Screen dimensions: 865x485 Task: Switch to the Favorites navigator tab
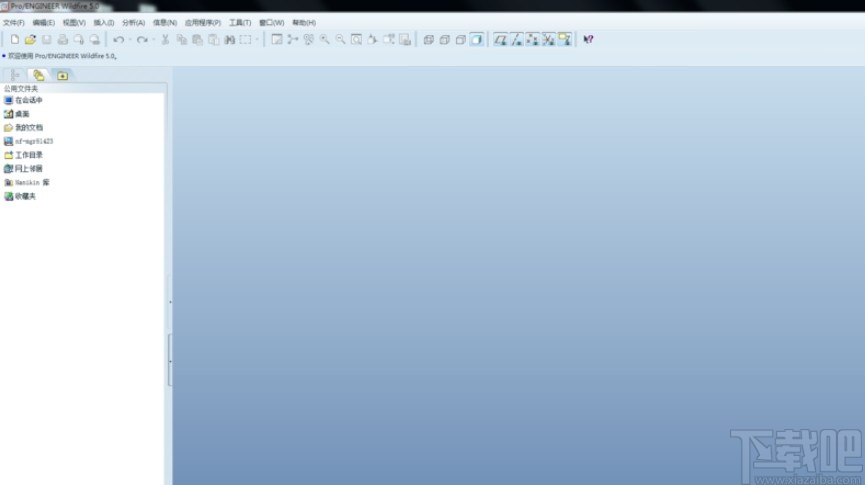(x=62, y=75)
